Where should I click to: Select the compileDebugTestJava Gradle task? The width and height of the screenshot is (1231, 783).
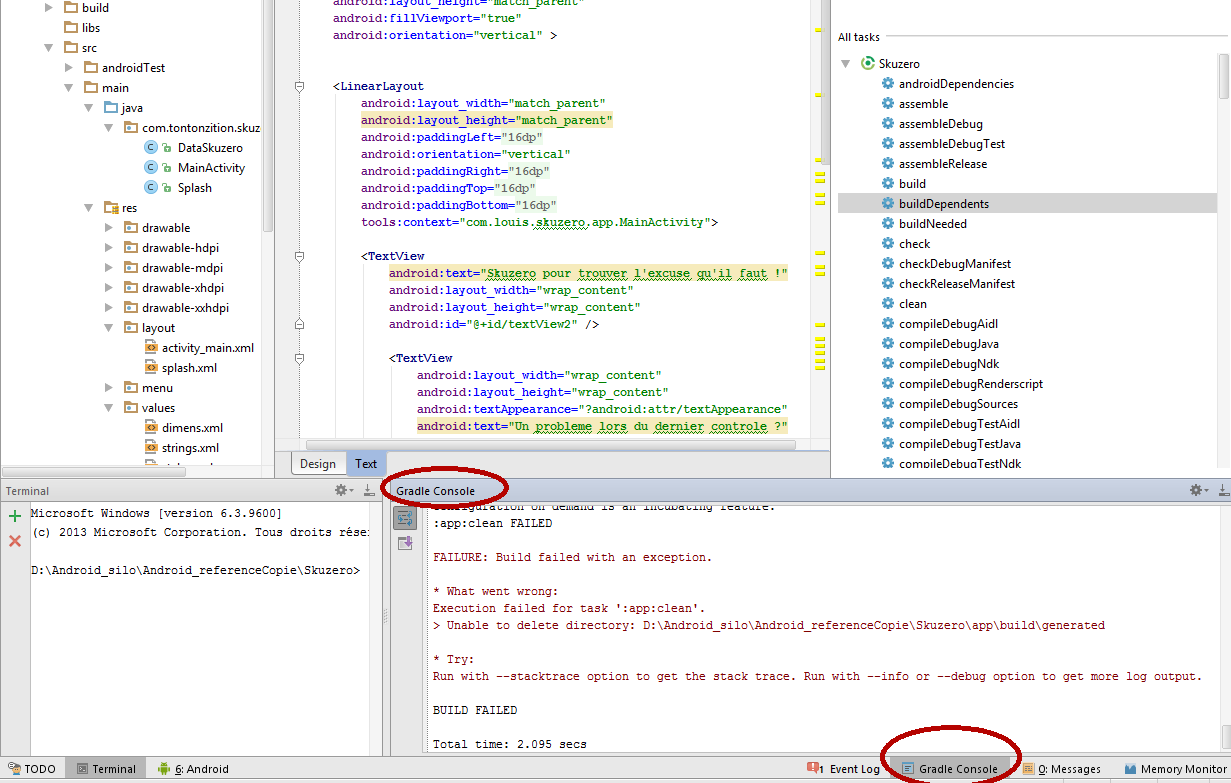coord(959,444)
